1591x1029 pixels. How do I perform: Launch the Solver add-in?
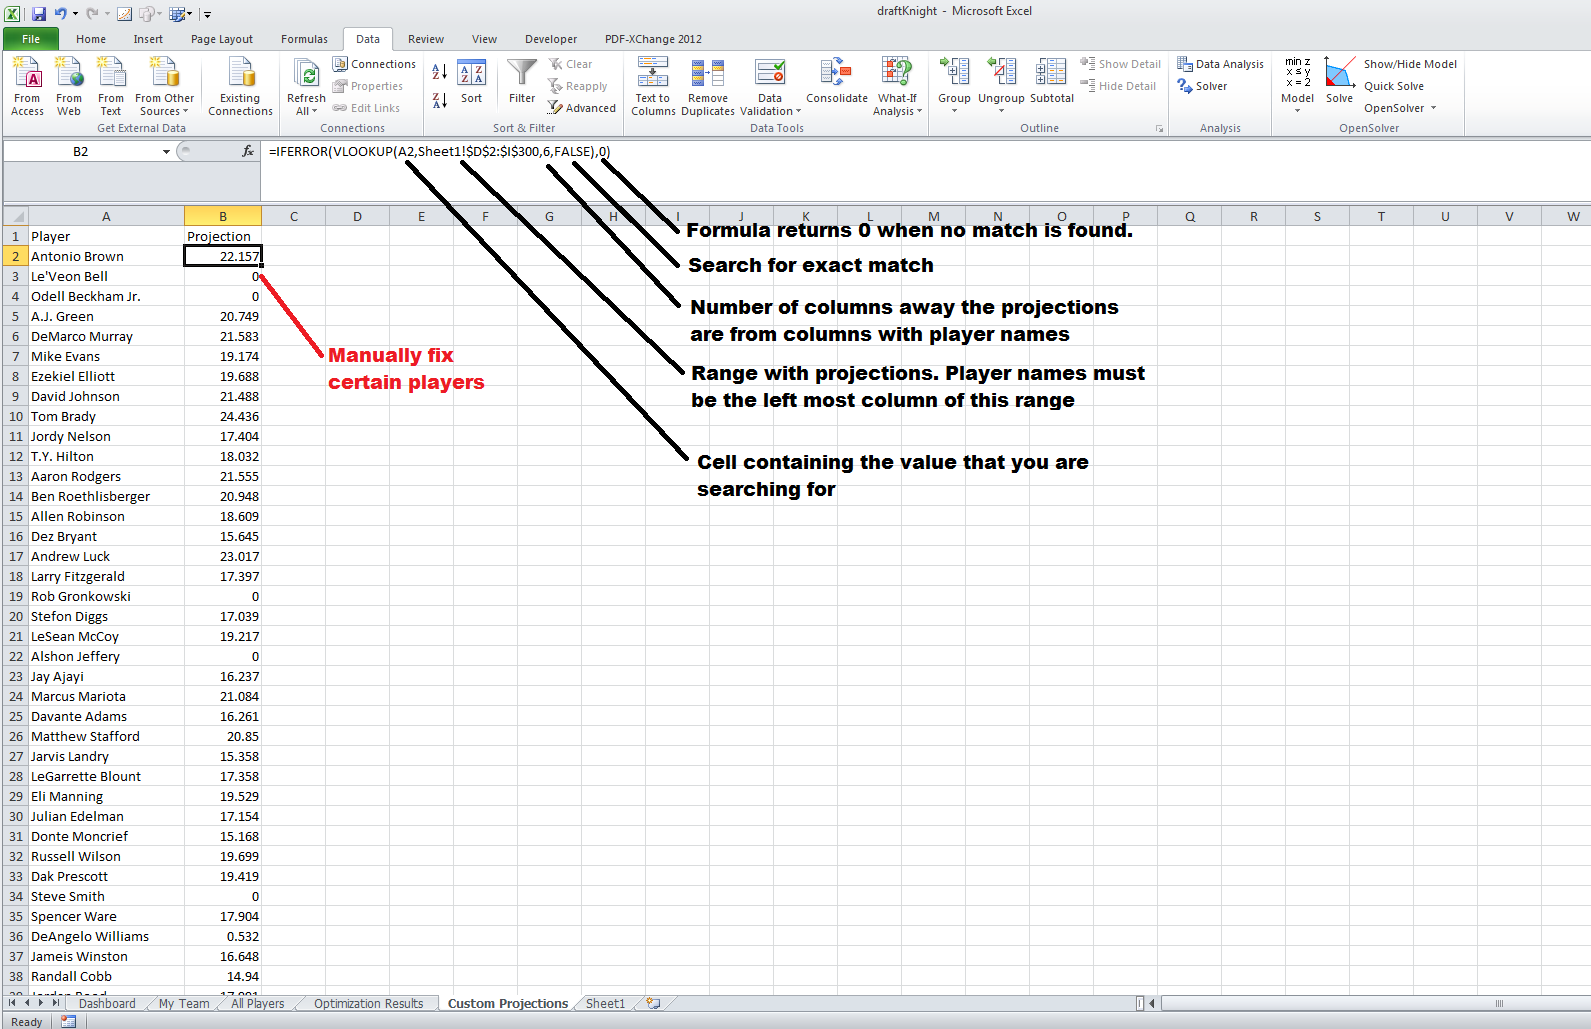point(1202,86)
